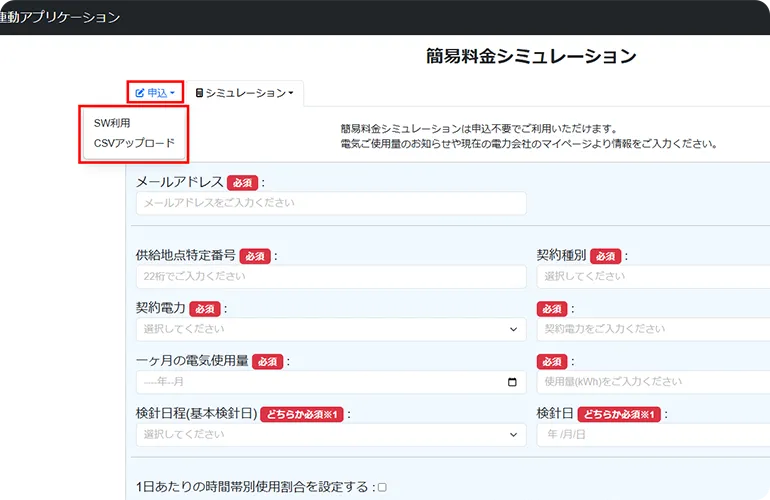Focus the メールアドレス input field
This screenshot has height=500, width=770.
pyautogui.click(x=330, y=203)
